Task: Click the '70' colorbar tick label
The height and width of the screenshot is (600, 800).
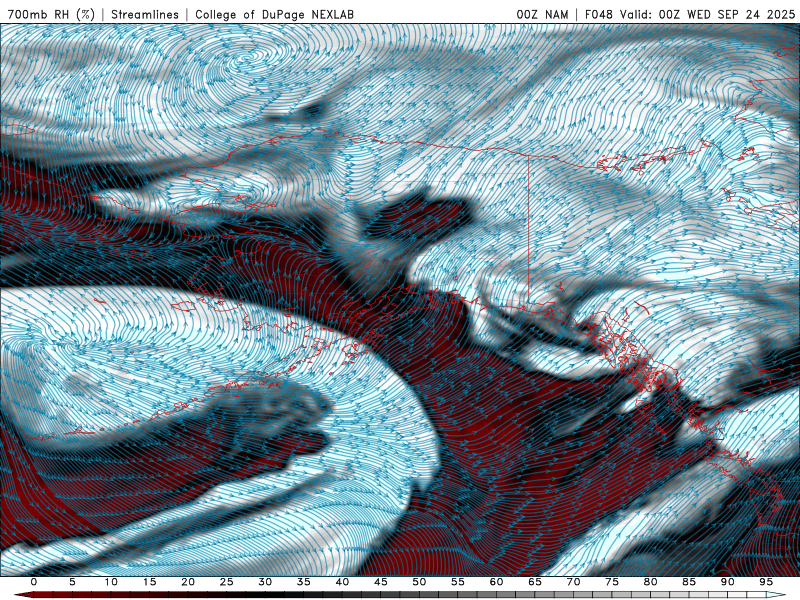Action: point(573,582)
